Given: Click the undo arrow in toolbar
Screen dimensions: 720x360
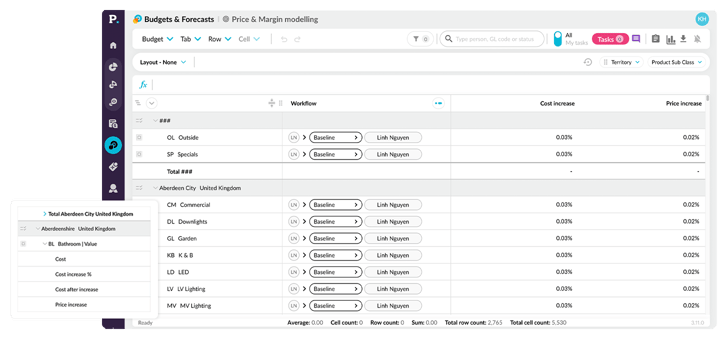Looking at the screenshot, I should click(284, 39).
